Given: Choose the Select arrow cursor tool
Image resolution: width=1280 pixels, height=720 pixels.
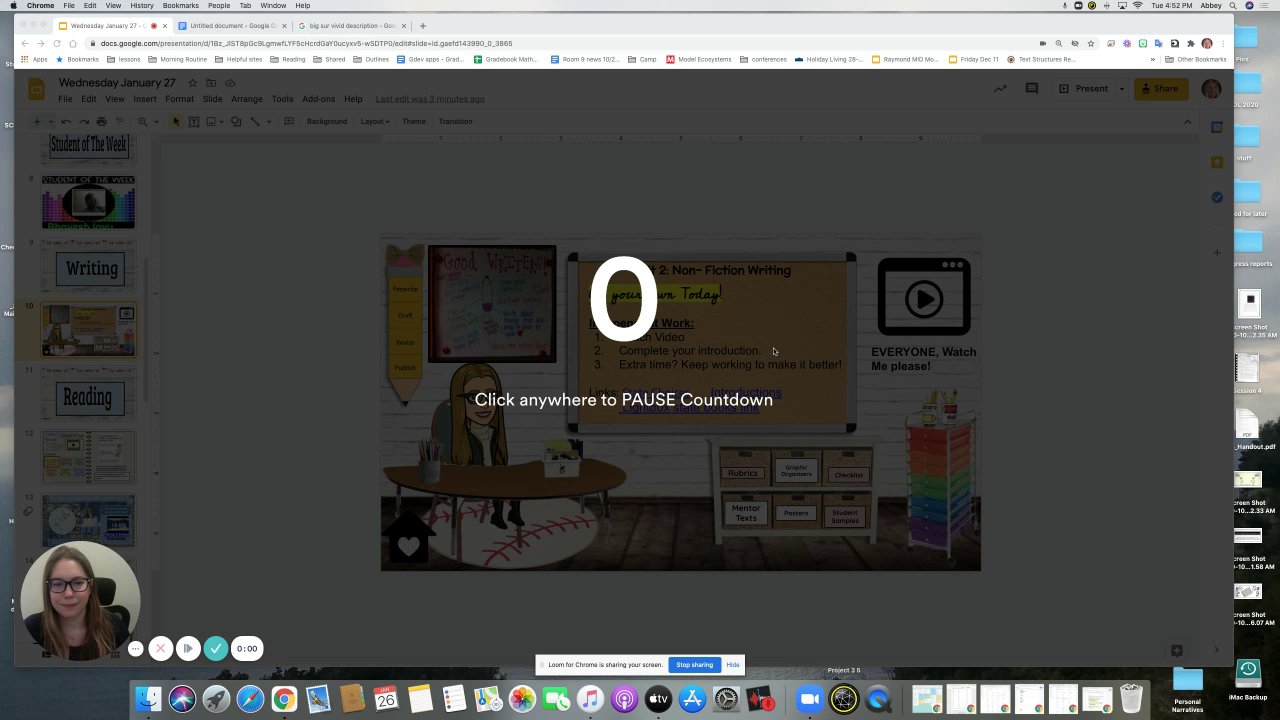Looking at the screenshot, I should click(x=176, y=122).
